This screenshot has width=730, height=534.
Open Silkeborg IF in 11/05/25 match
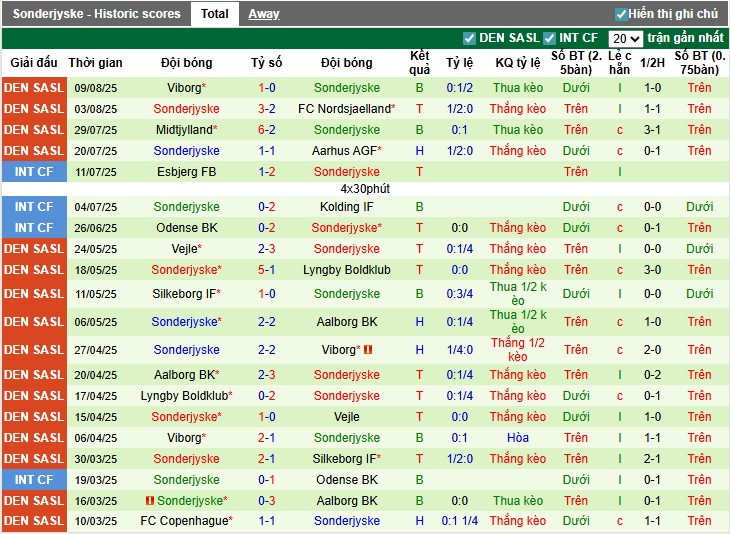coord(186,294)
